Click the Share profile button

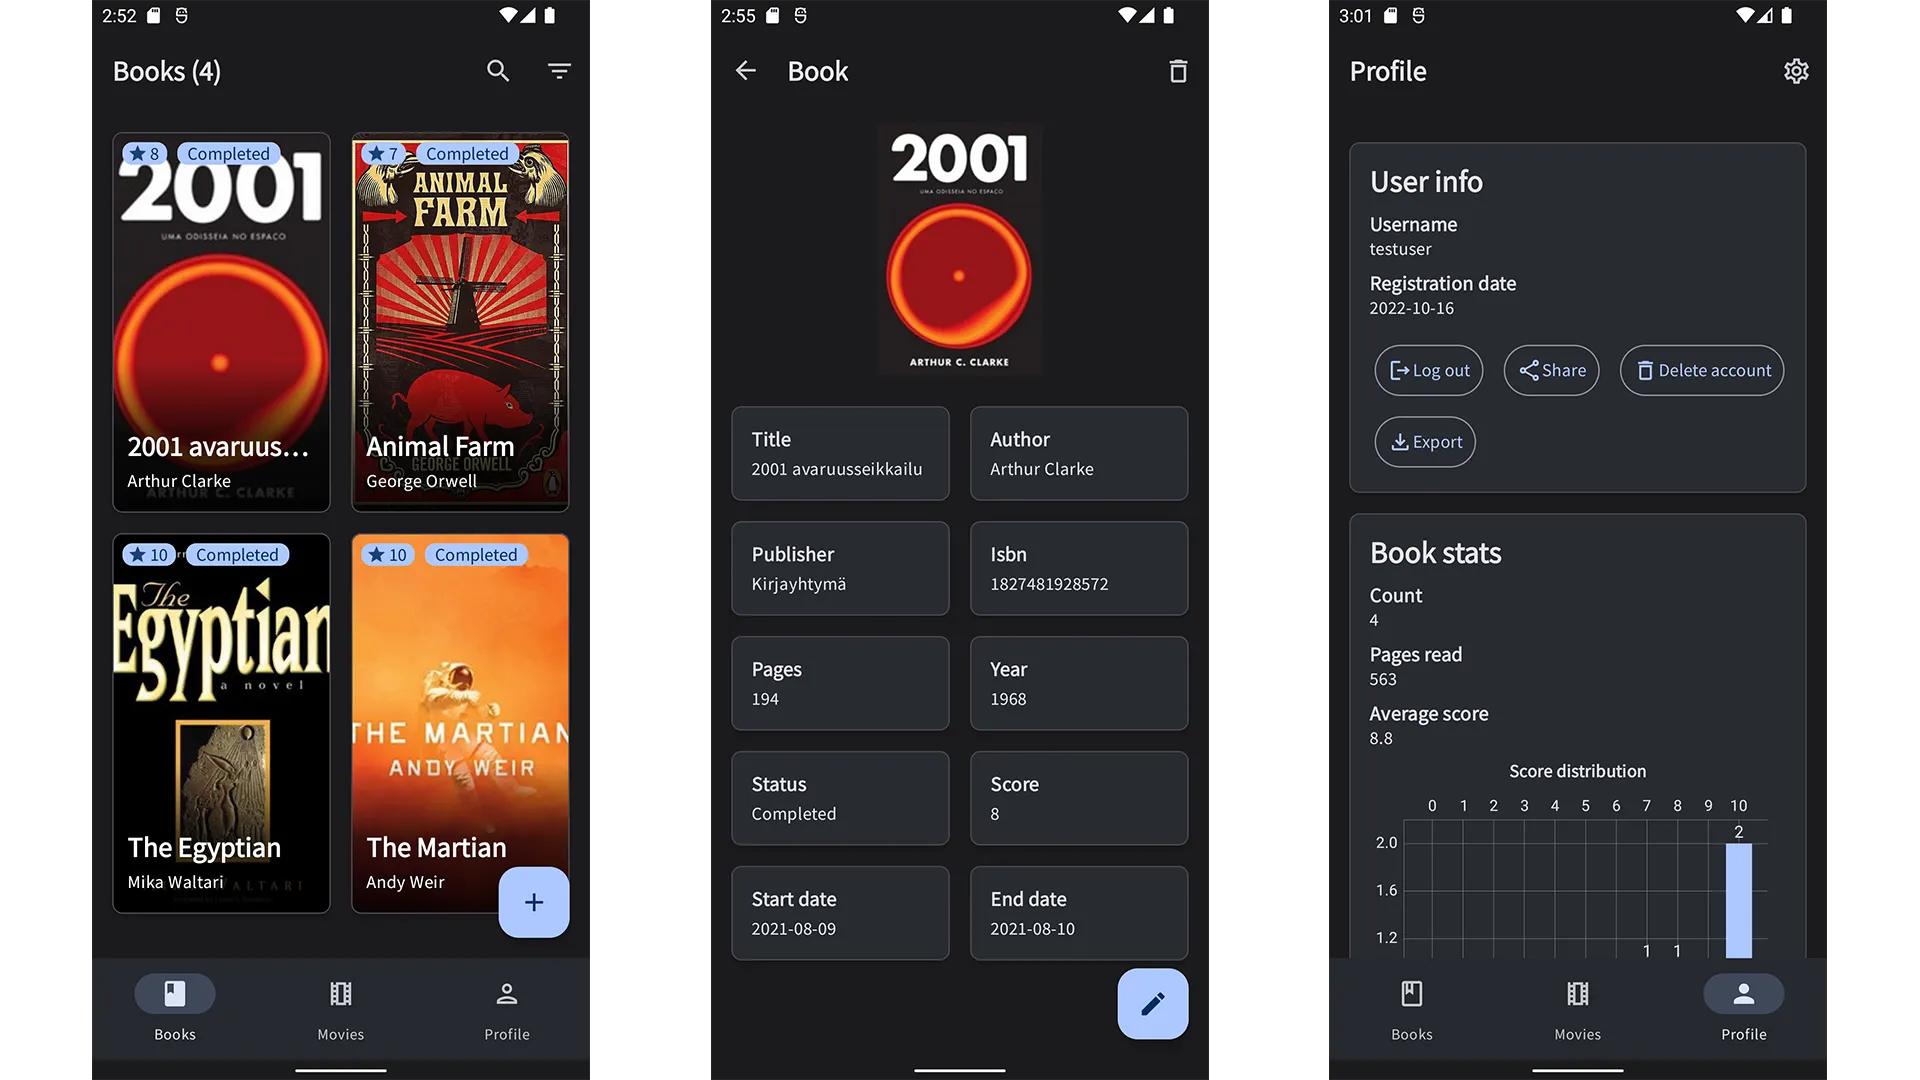1552,371
